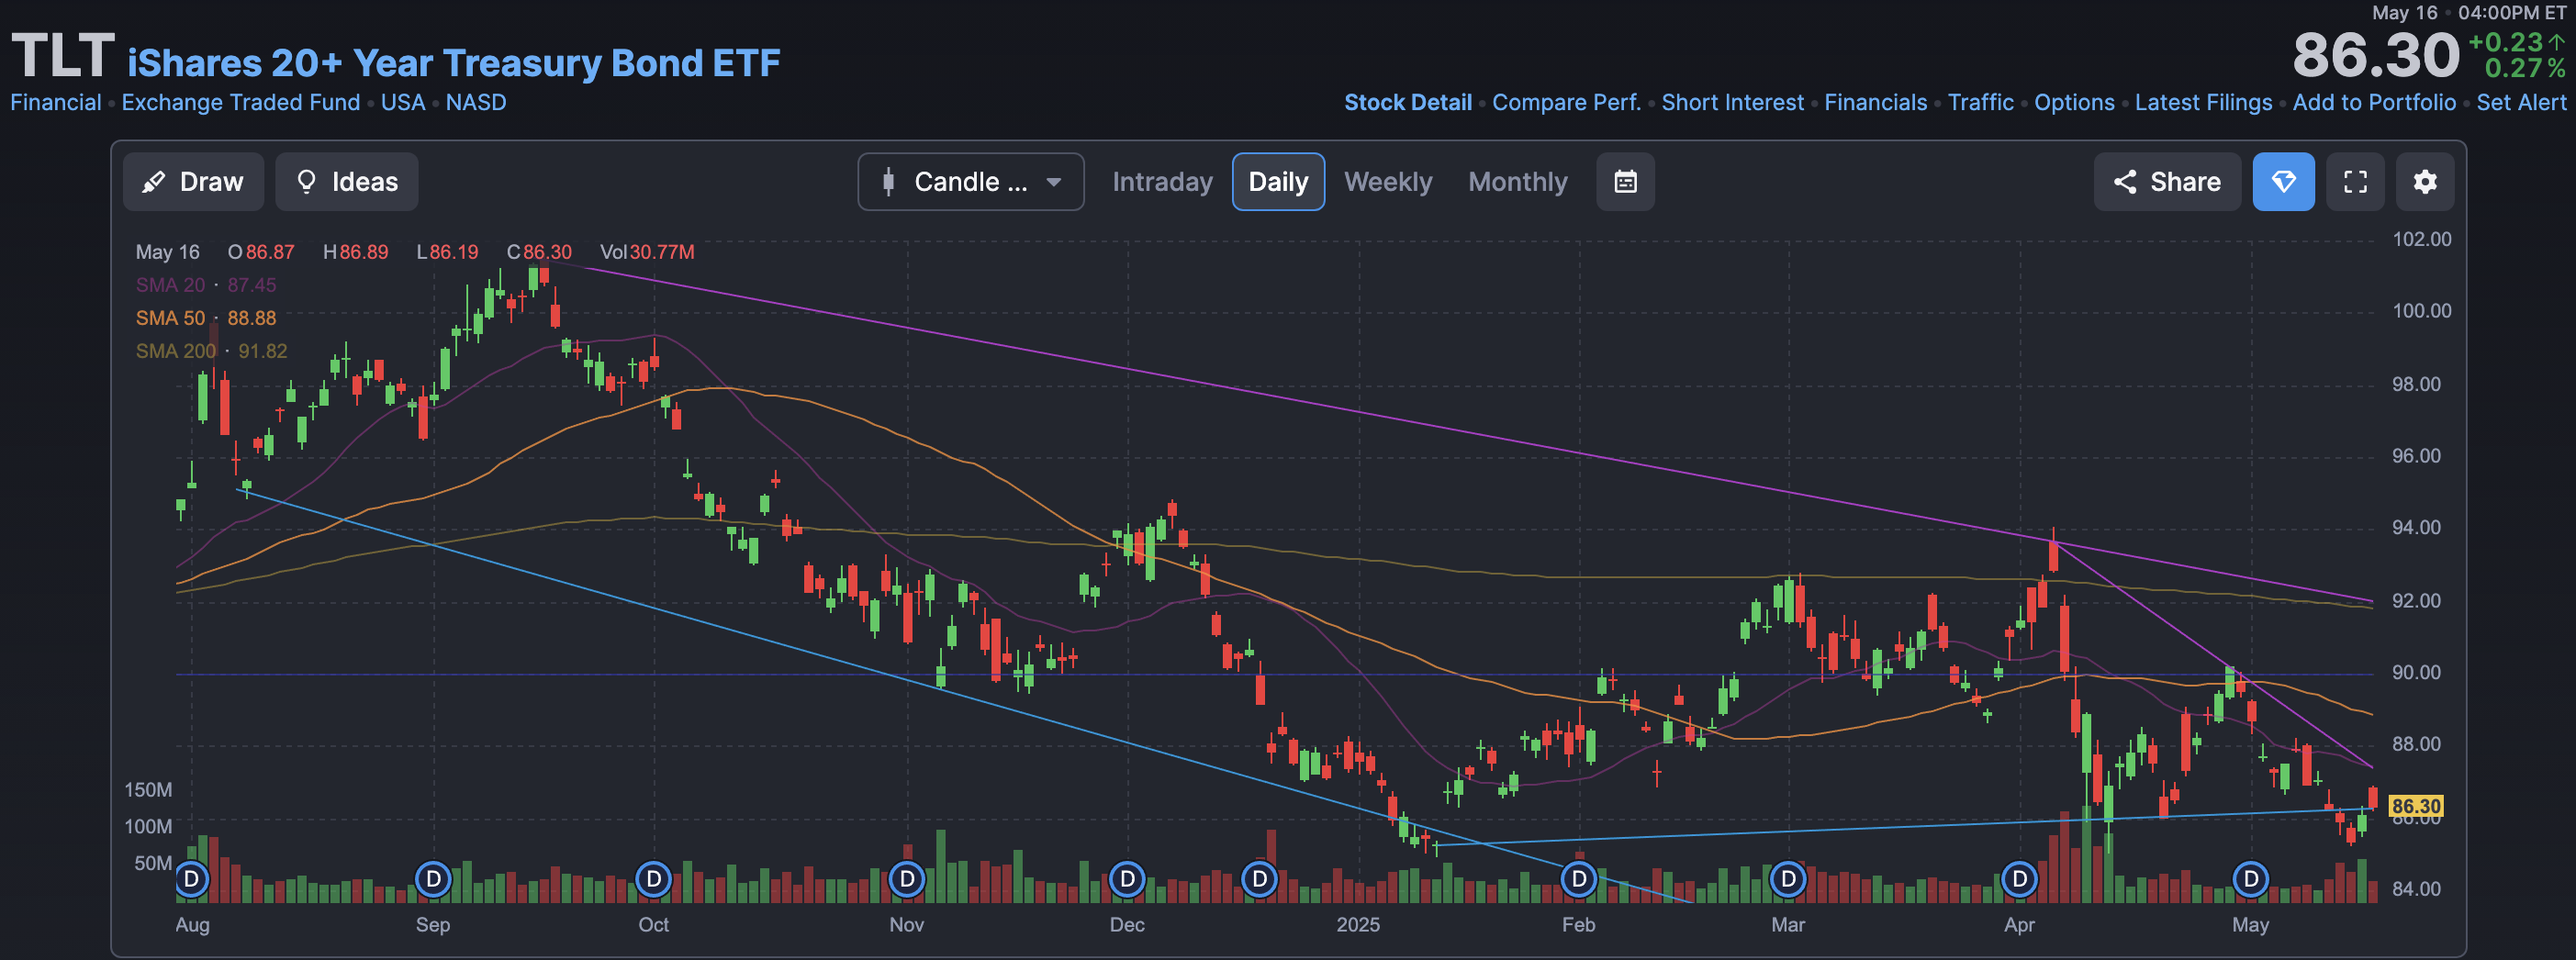Viewport: 2576px width, 960px height.
Task: Click the November dividend marker
Action: 907,879
